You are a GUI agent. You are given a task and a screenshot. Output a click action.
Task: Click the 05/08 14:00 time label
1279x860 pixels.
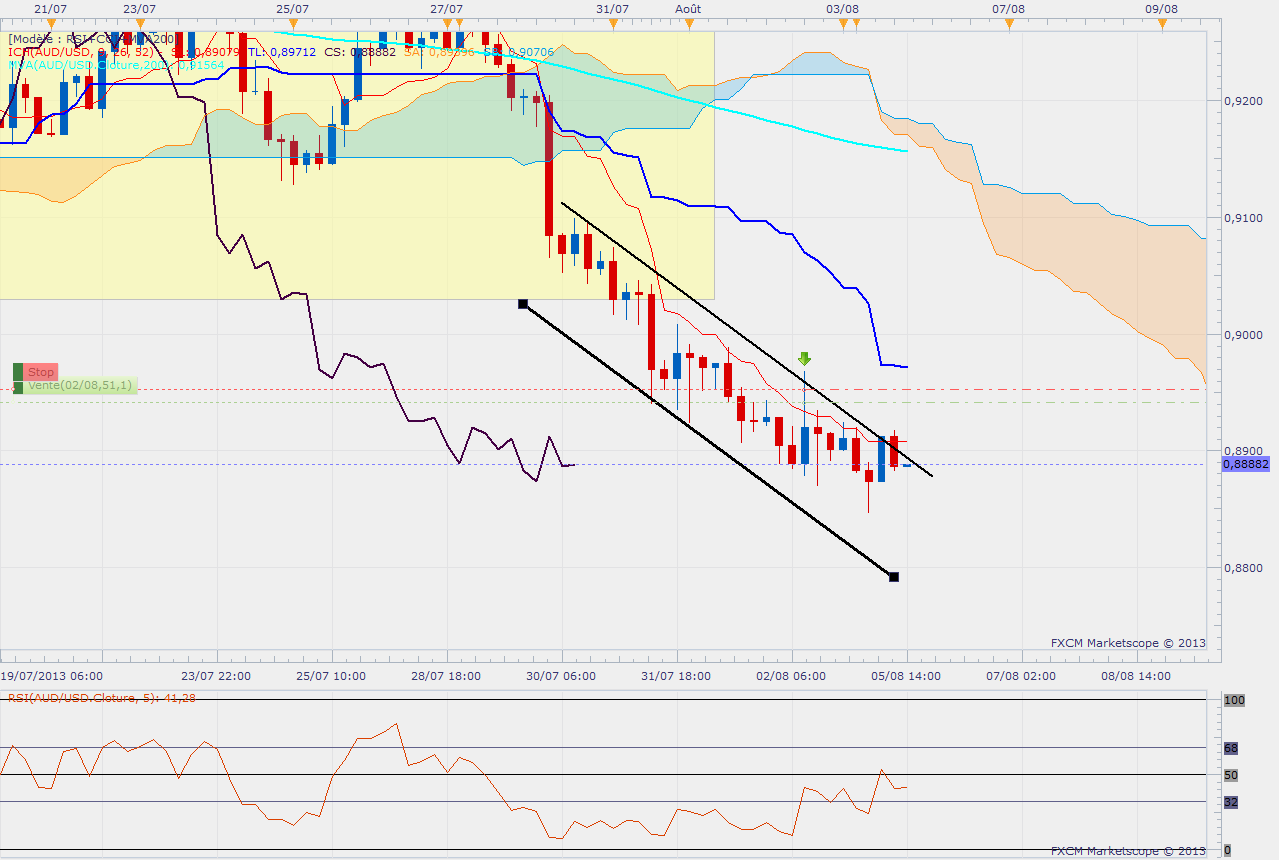(907, 676)
